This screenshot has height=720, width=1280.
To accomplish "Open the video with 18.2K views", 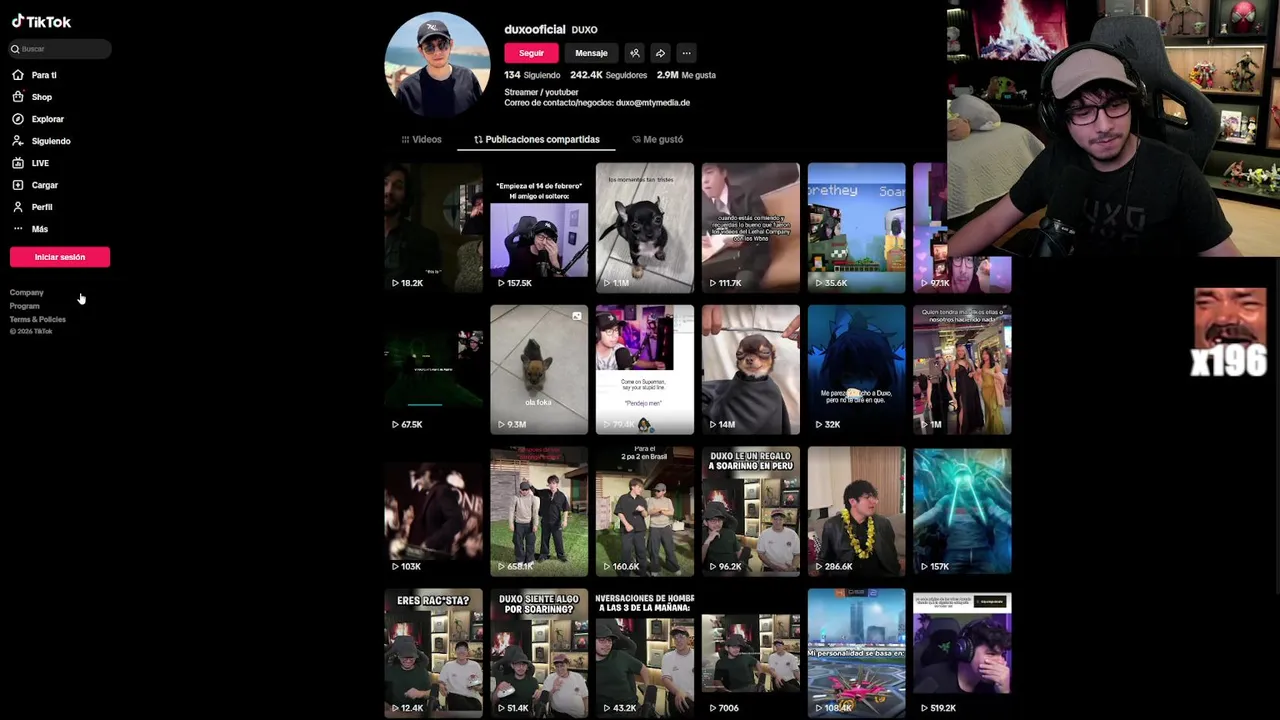I will click(433, 227).
